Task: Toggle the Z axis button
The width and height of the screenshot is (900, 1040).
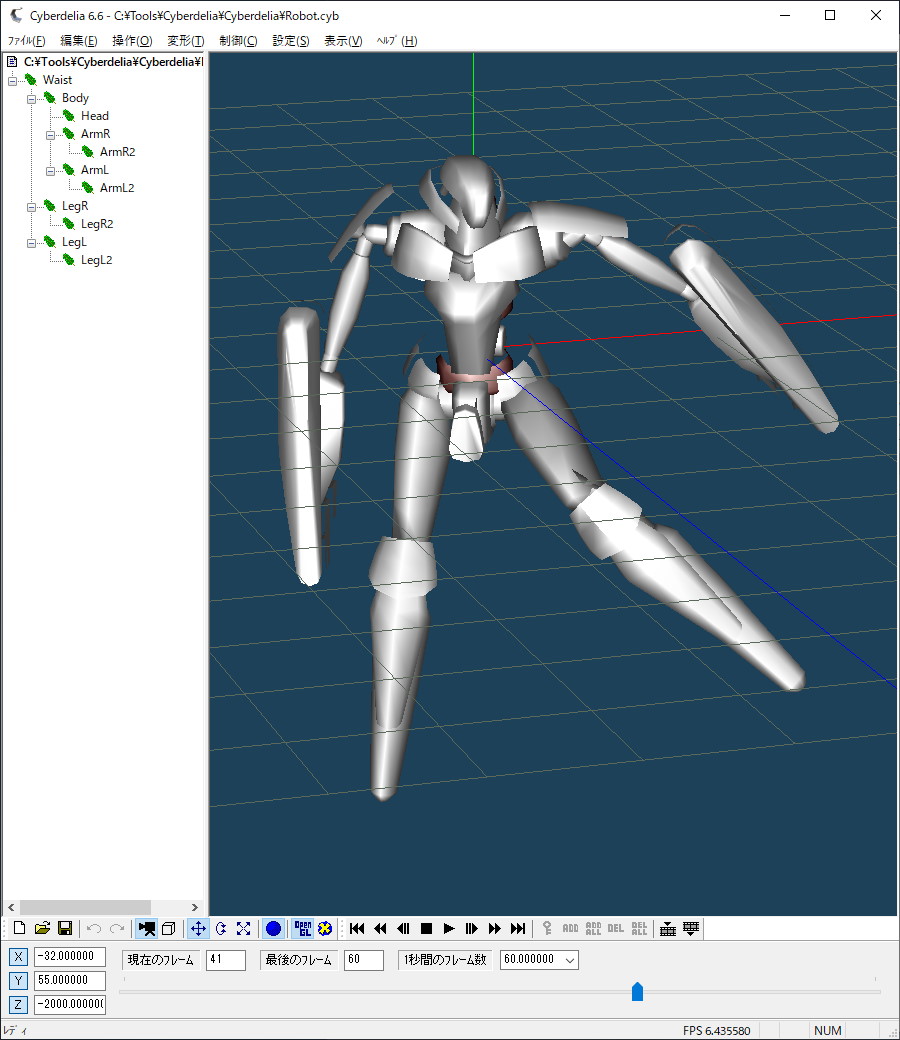Action: point(19,1004)
